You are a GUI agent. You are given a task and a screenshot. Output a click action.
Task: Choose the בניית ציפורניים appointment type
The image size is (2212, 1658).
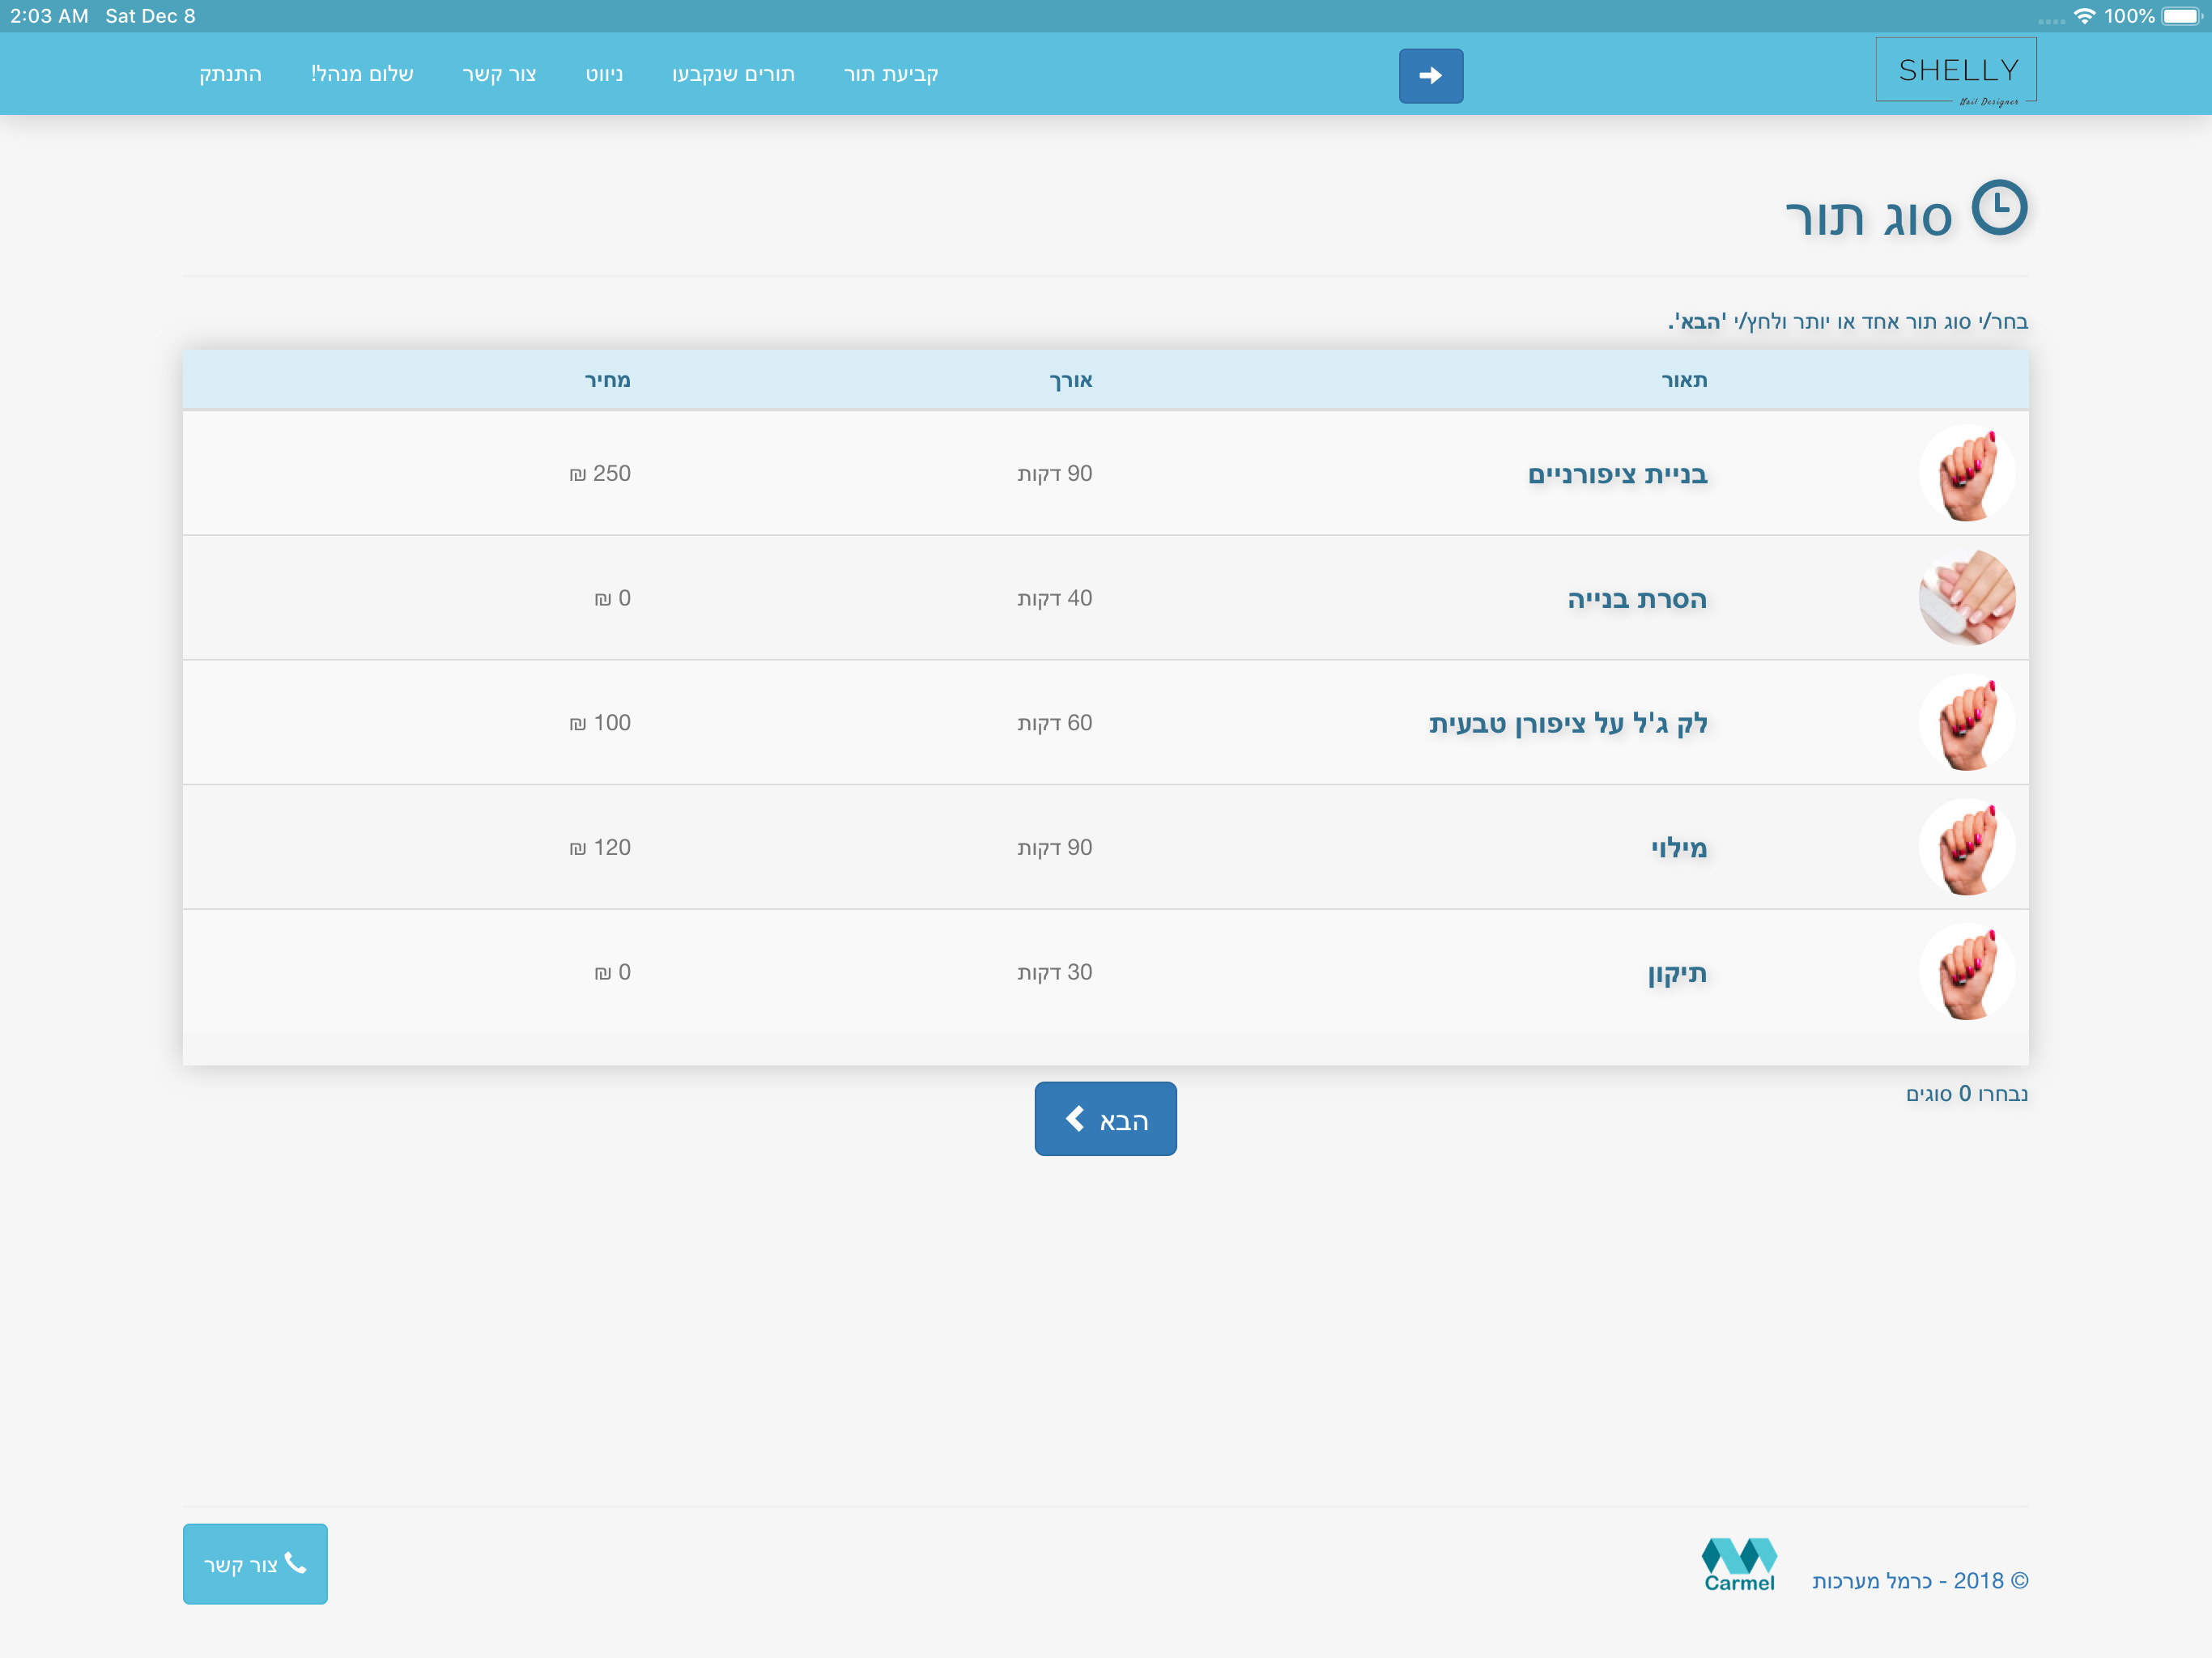(1616, 474)
